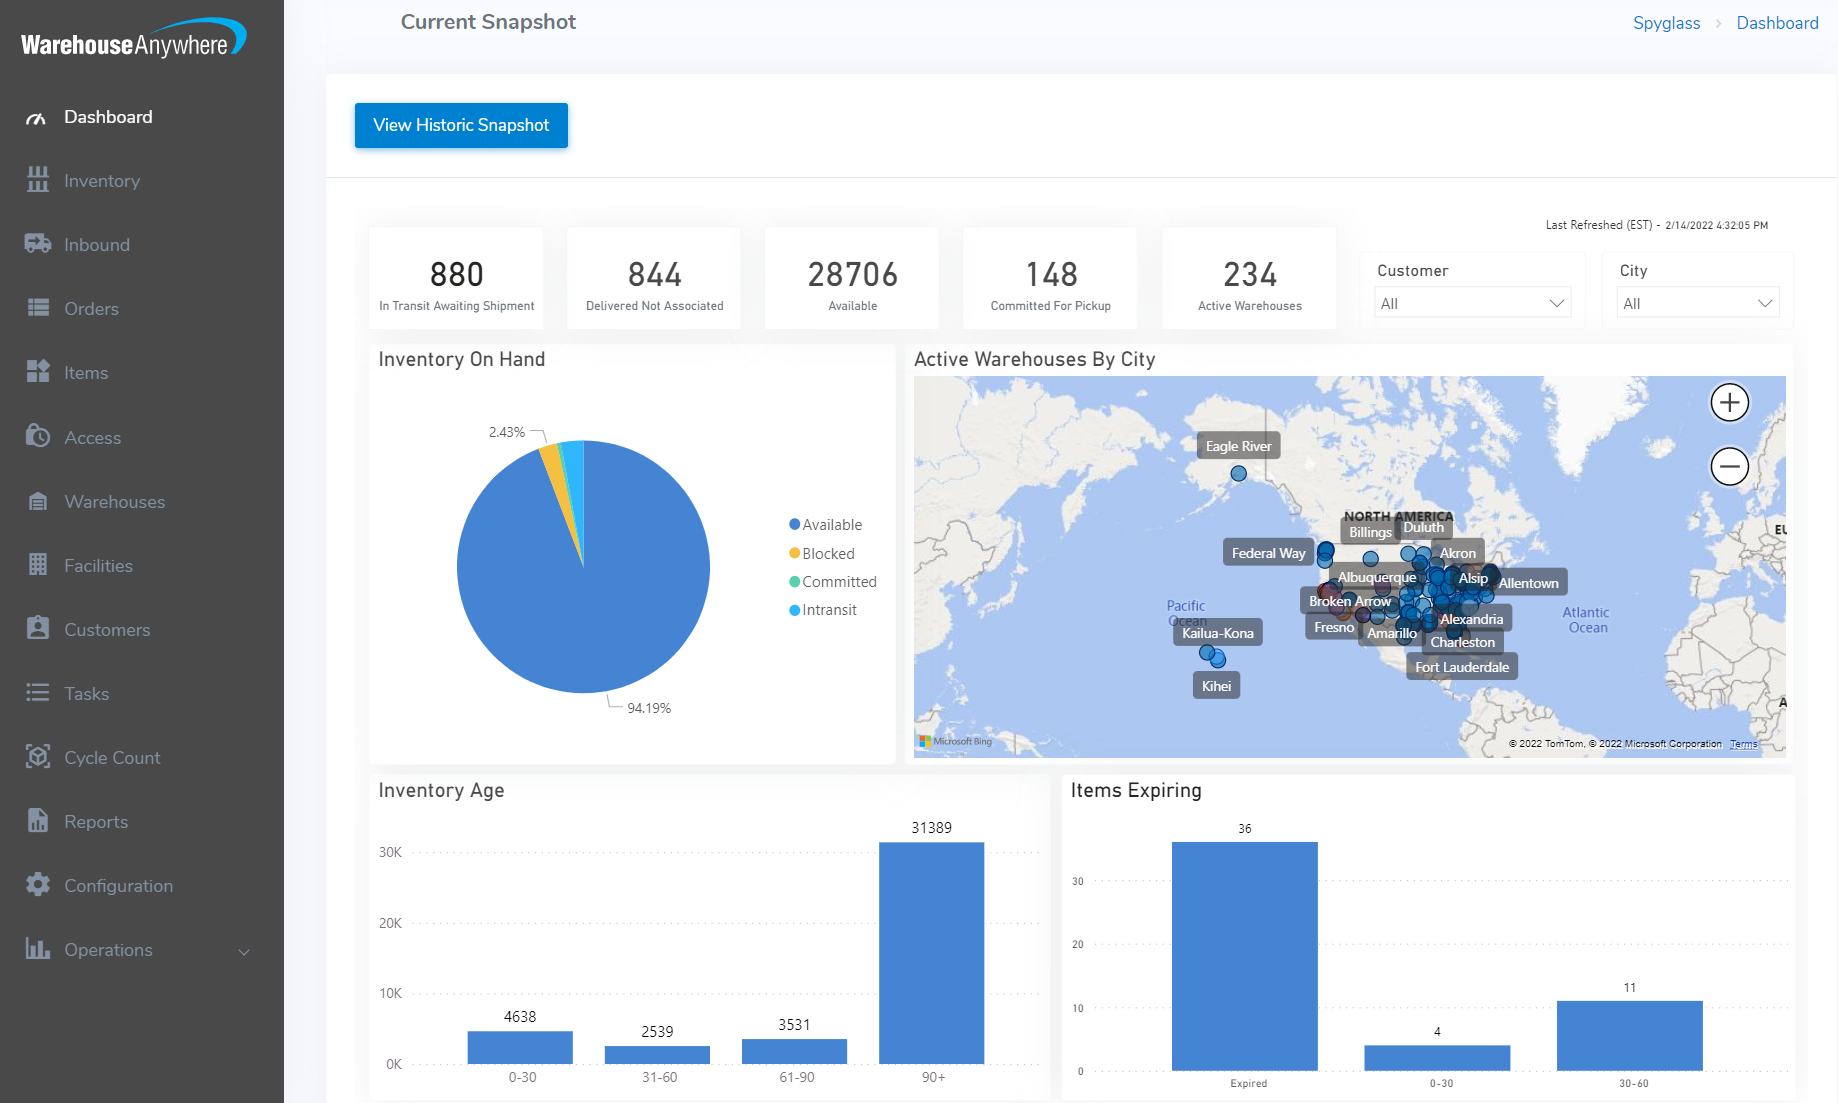This screenshot has width=1838, height=1103.
Task: Open Customers using the person icon
Action: tap(38, 629)
